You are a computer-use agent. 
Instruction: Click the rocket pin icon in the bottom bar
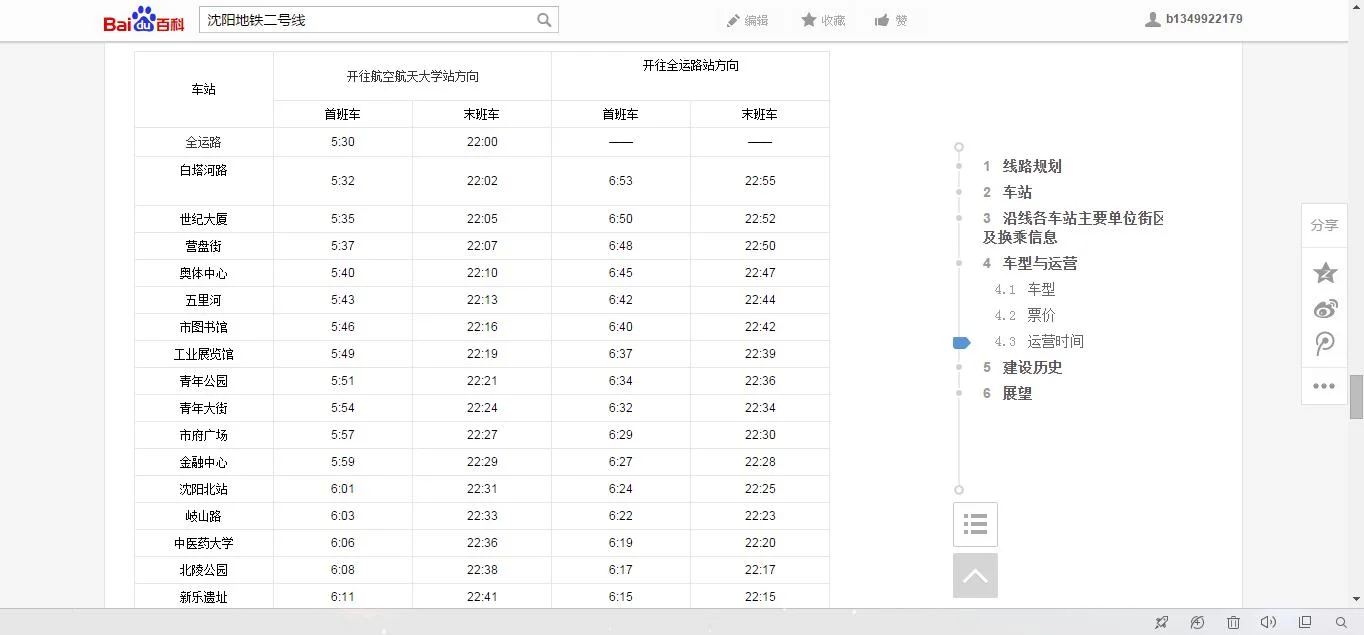1162,622
